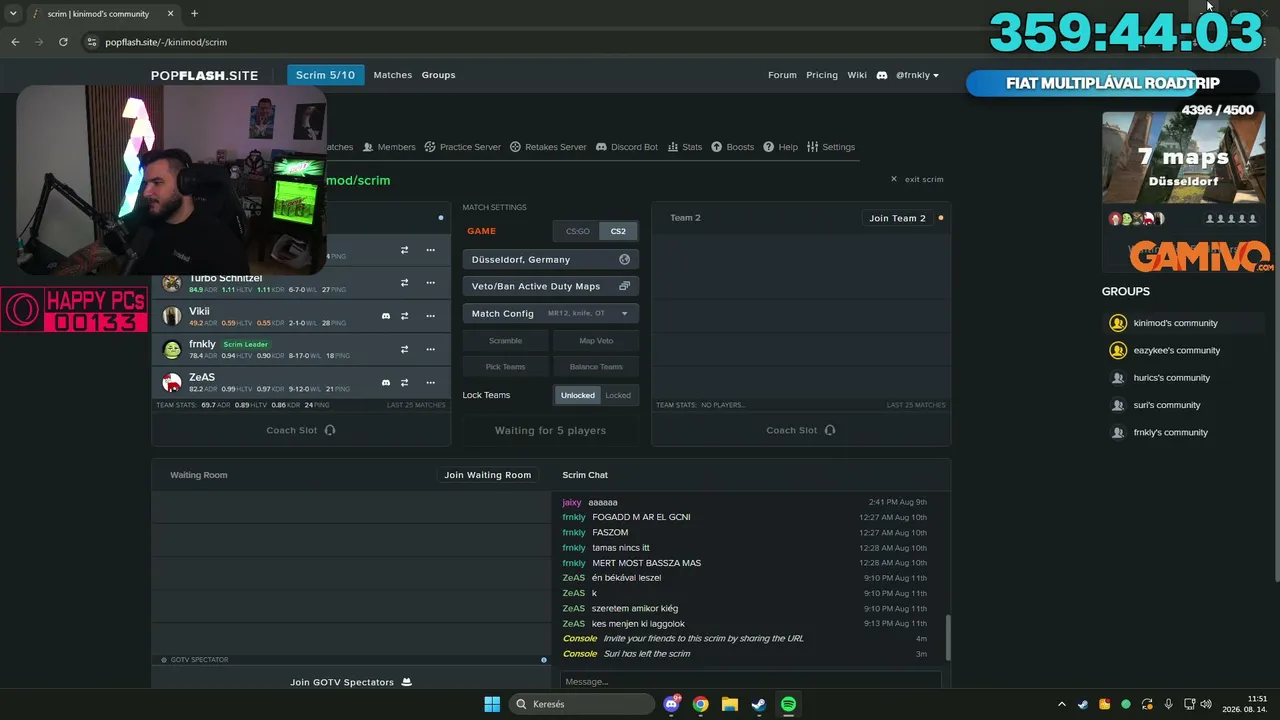
Task: Click the exit scrim link
Action: (917, 179)
